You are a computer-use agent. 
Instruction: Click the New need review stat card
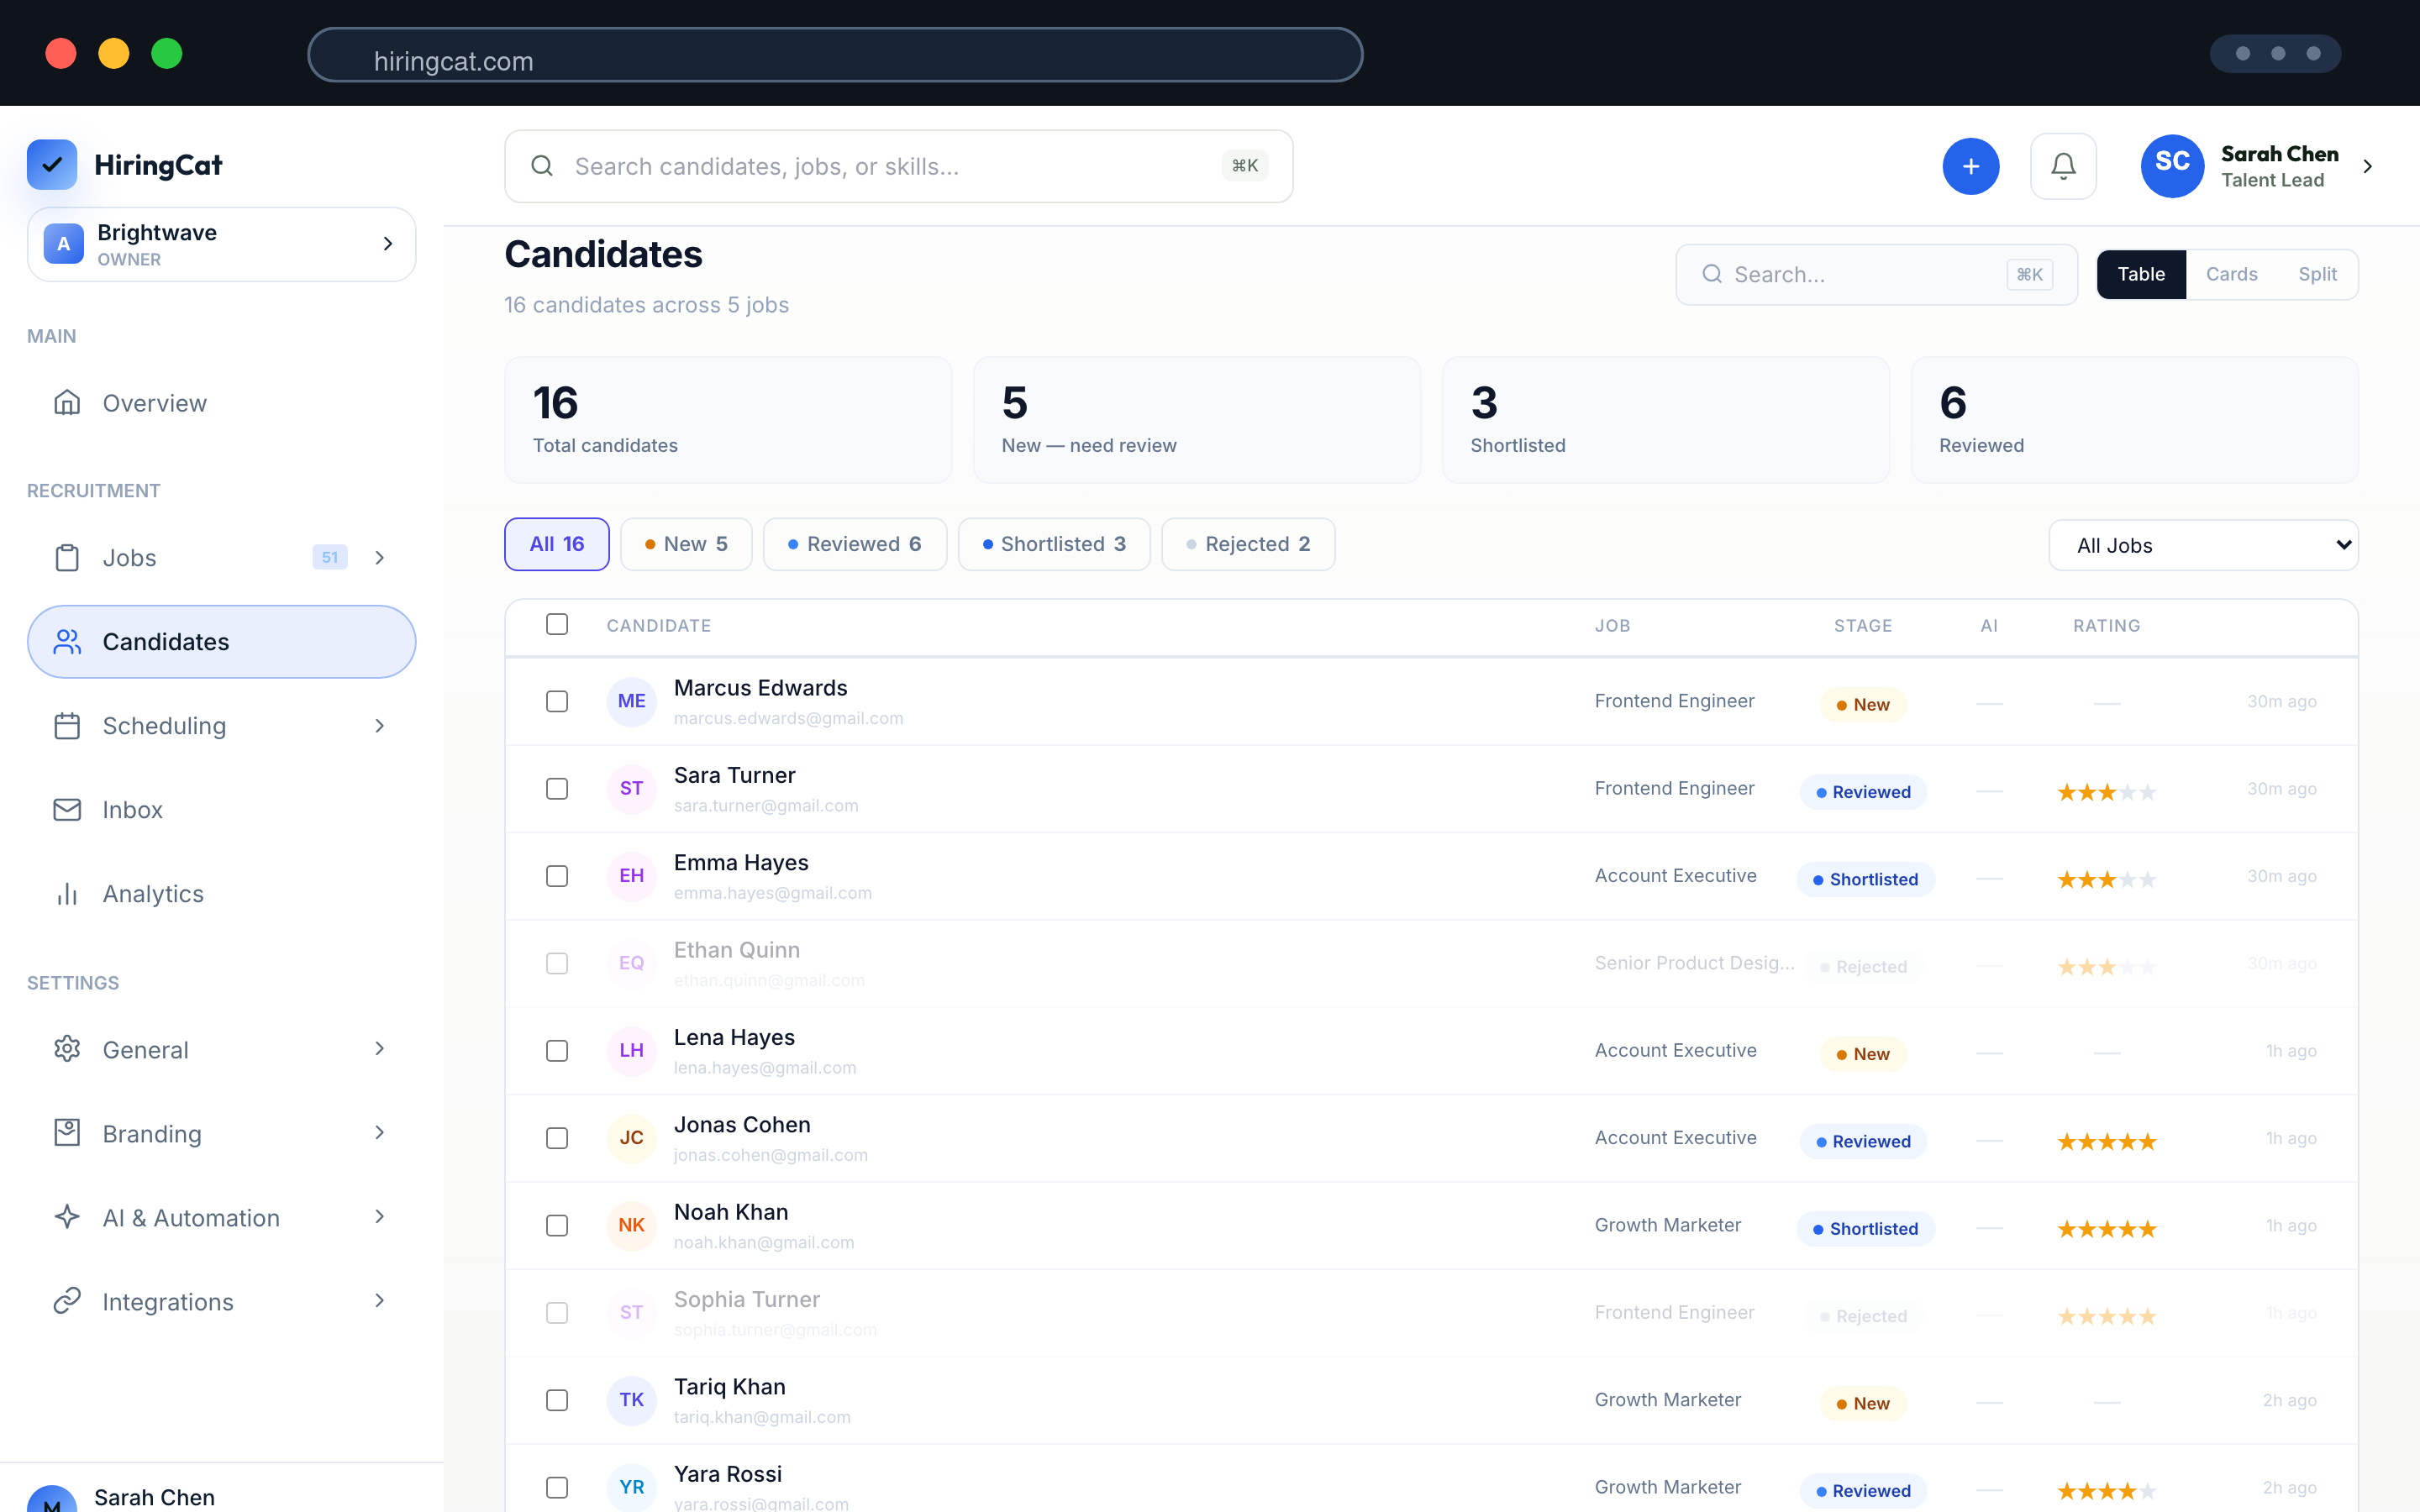click(x=1197, y=420)
